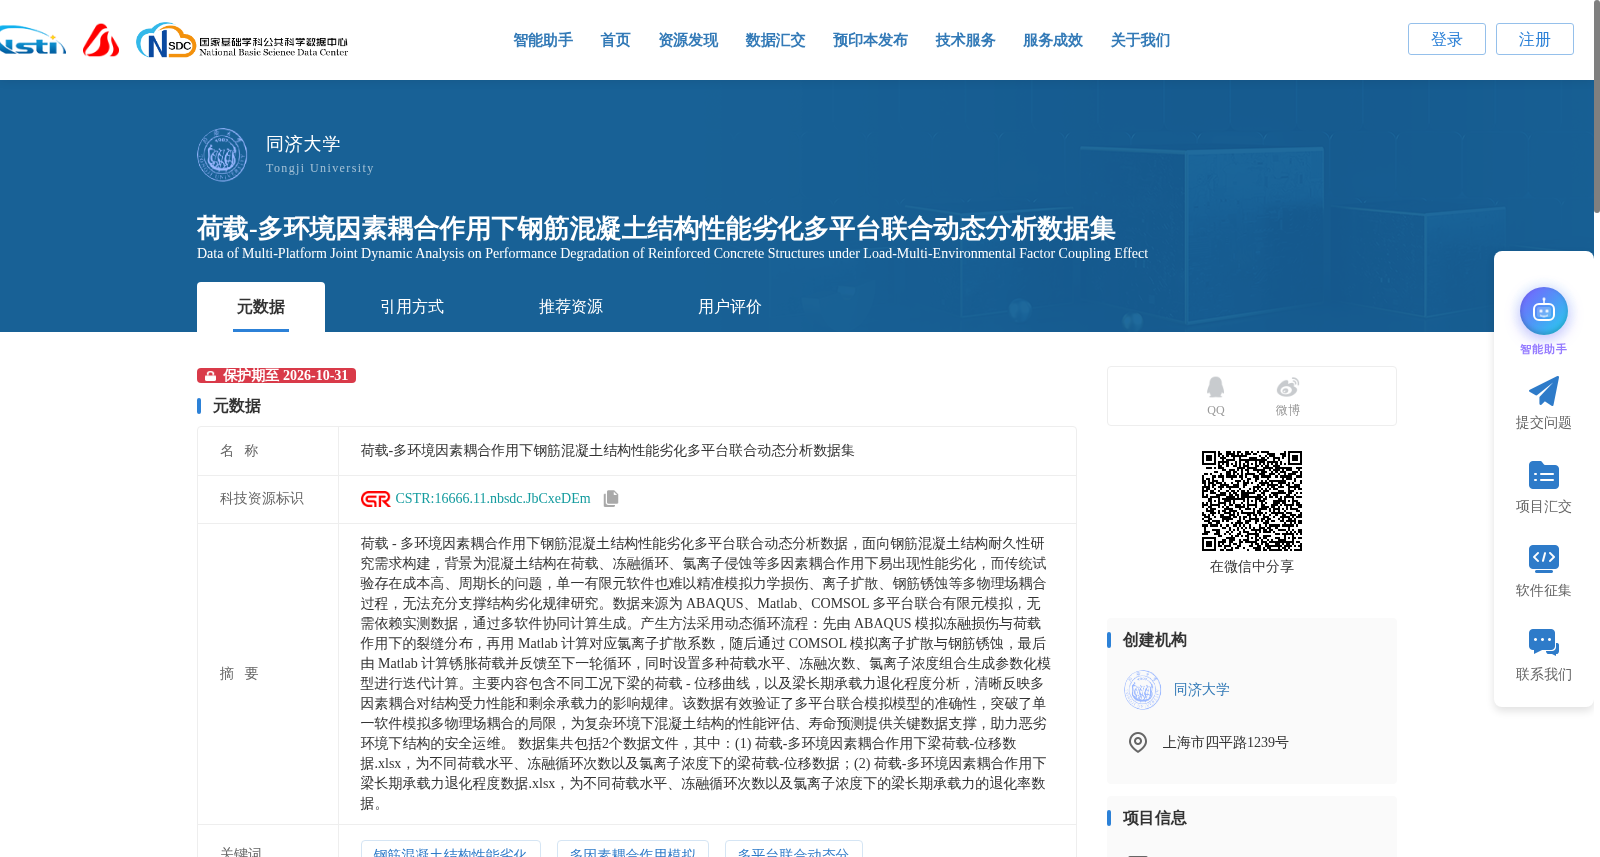This screenshot has height=857, width=1600.
Task: Click the 创建机构 section heading
Action: coord(1155,640)
